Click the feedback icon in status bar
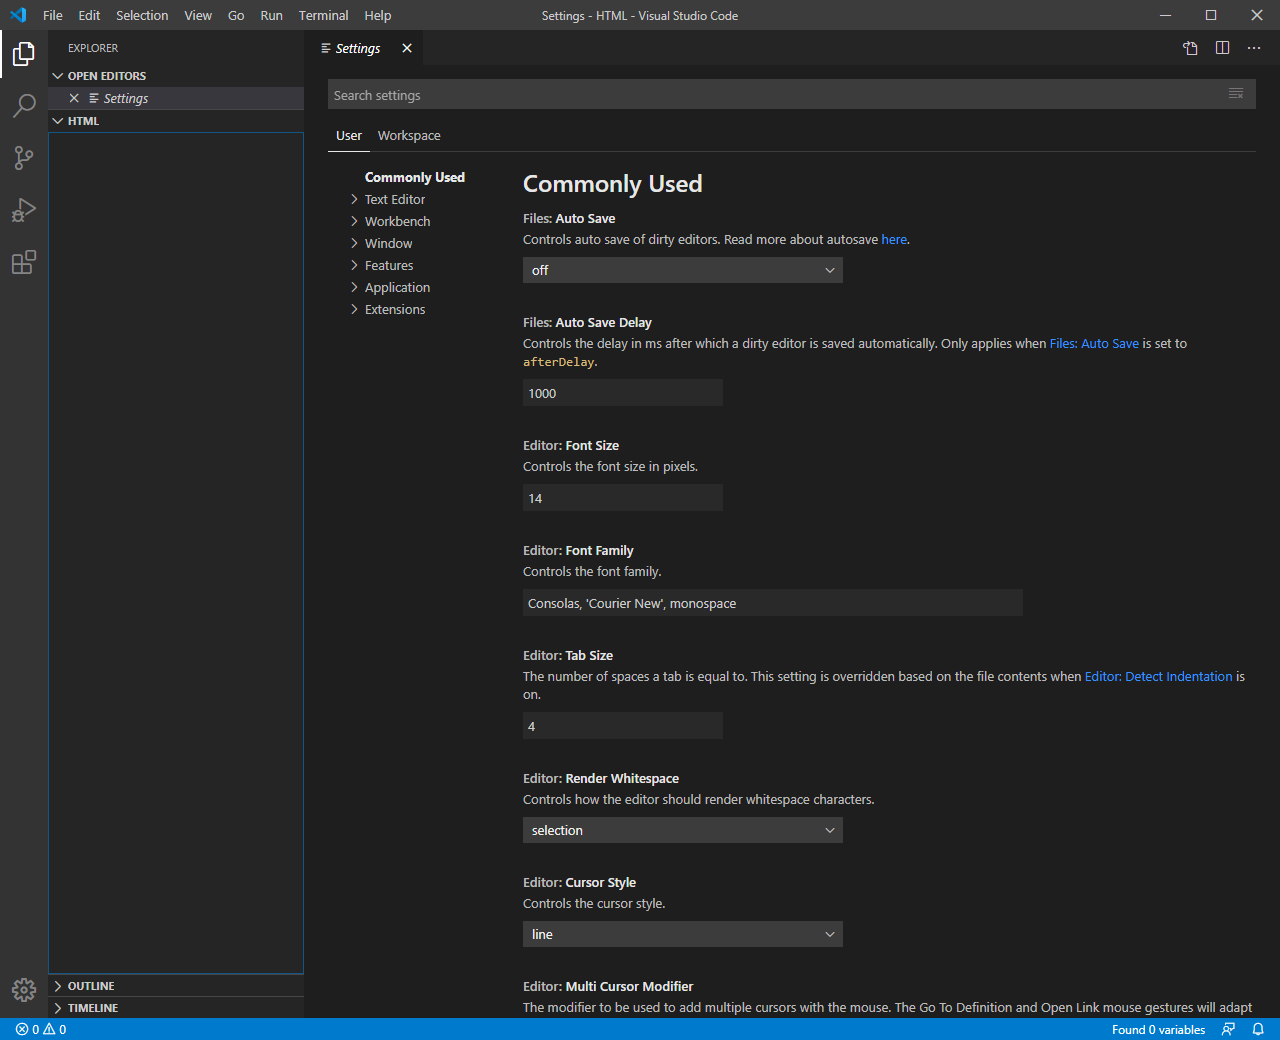 click(1229, 1029)
